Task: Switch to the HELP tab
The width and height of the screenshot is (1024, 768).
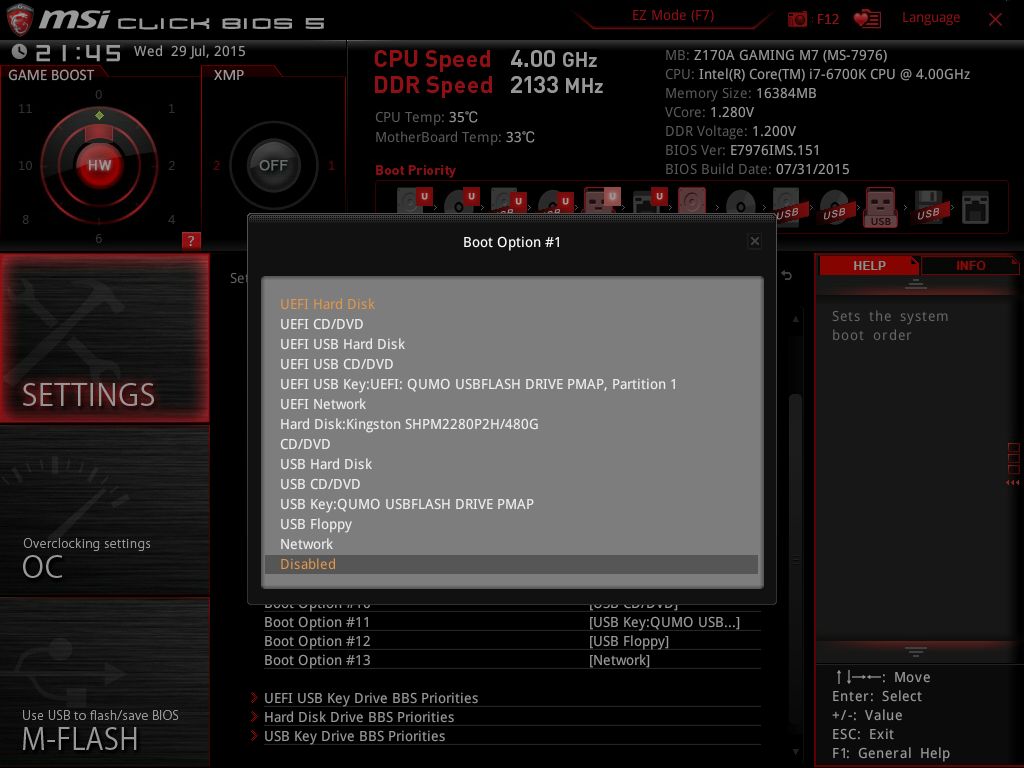Action: [x=869, y=265]
